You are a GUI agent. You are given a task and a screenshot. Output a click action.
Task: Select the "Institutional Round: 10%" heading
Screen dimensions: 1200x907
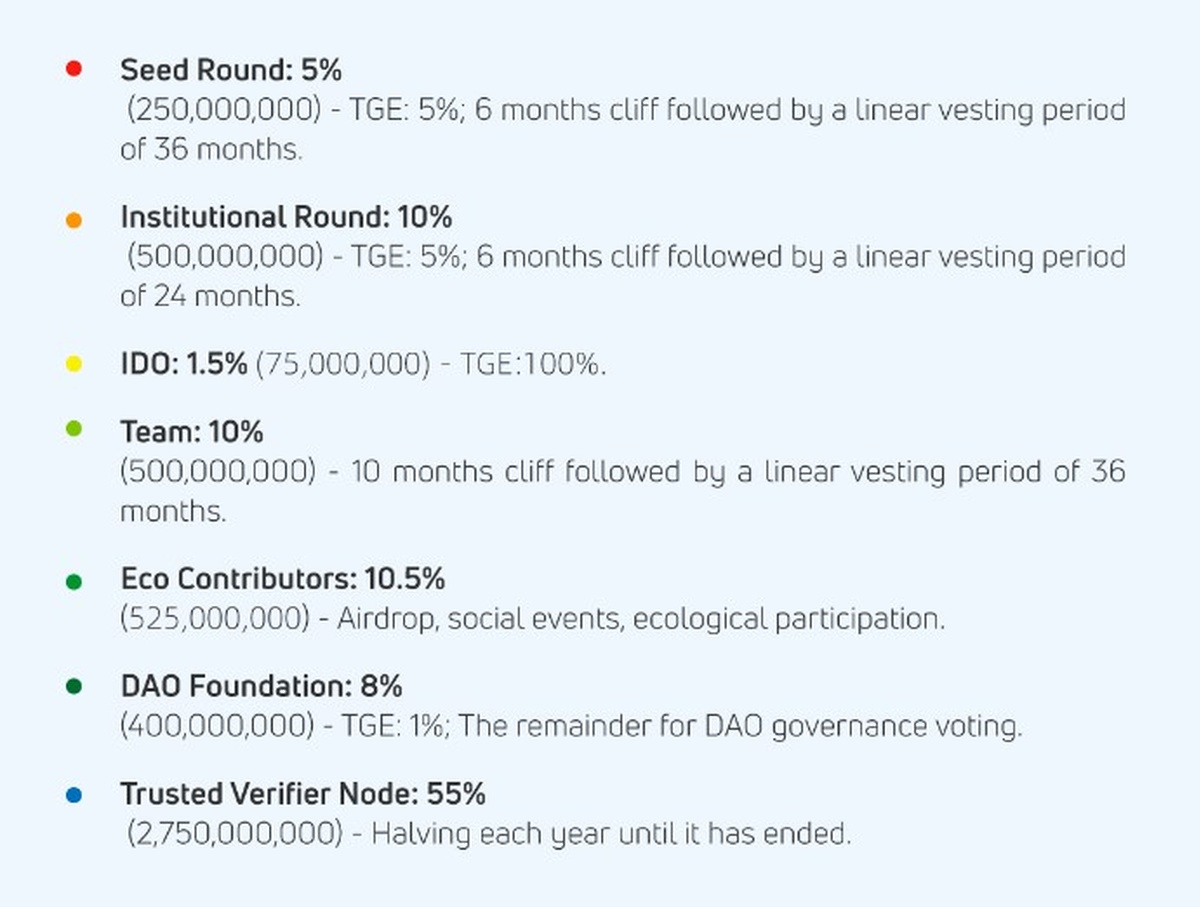click(286, 217)
